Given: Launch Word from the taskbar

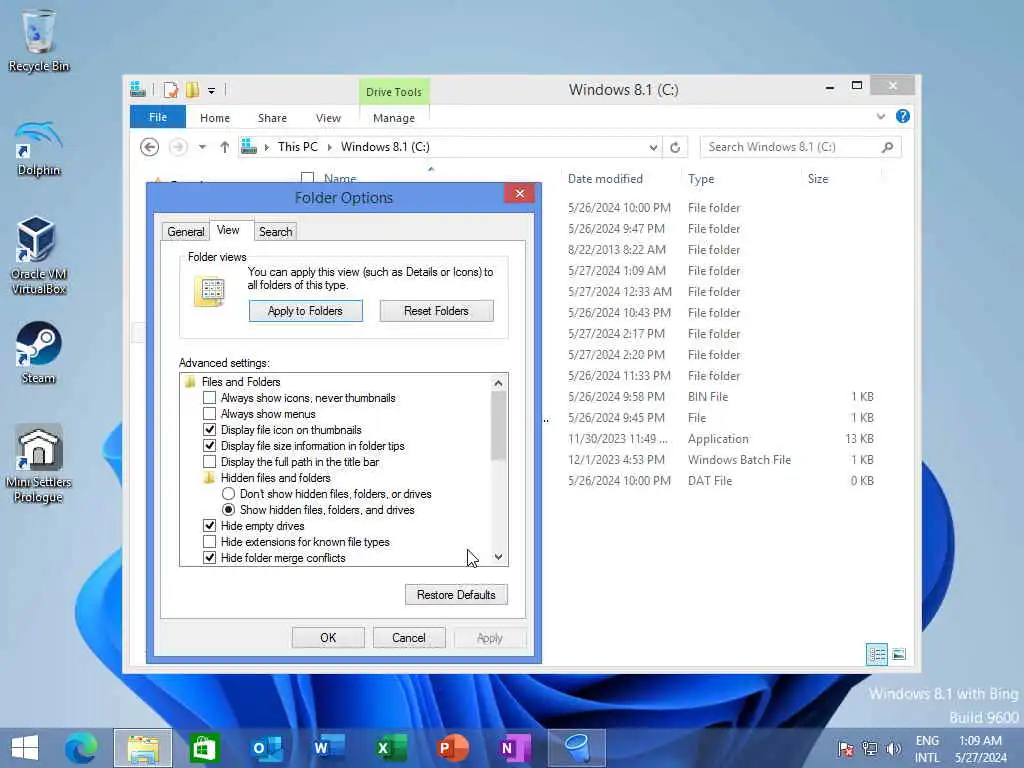Looking at the screenshot, I should click(x=328, y=748).
